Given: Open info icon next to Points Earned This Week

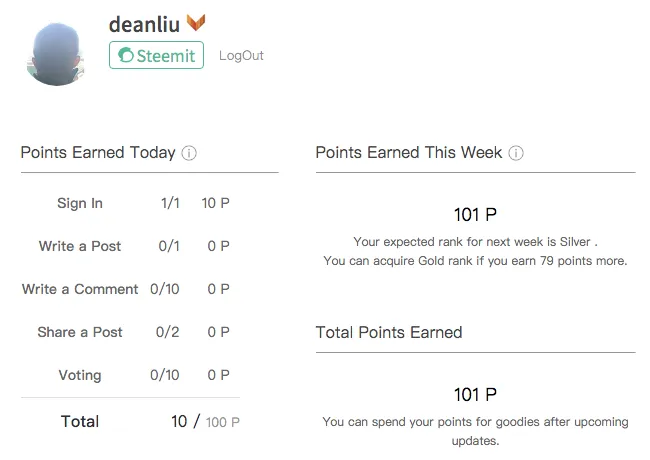Looking at the screenshot, I should coord(516,153).
